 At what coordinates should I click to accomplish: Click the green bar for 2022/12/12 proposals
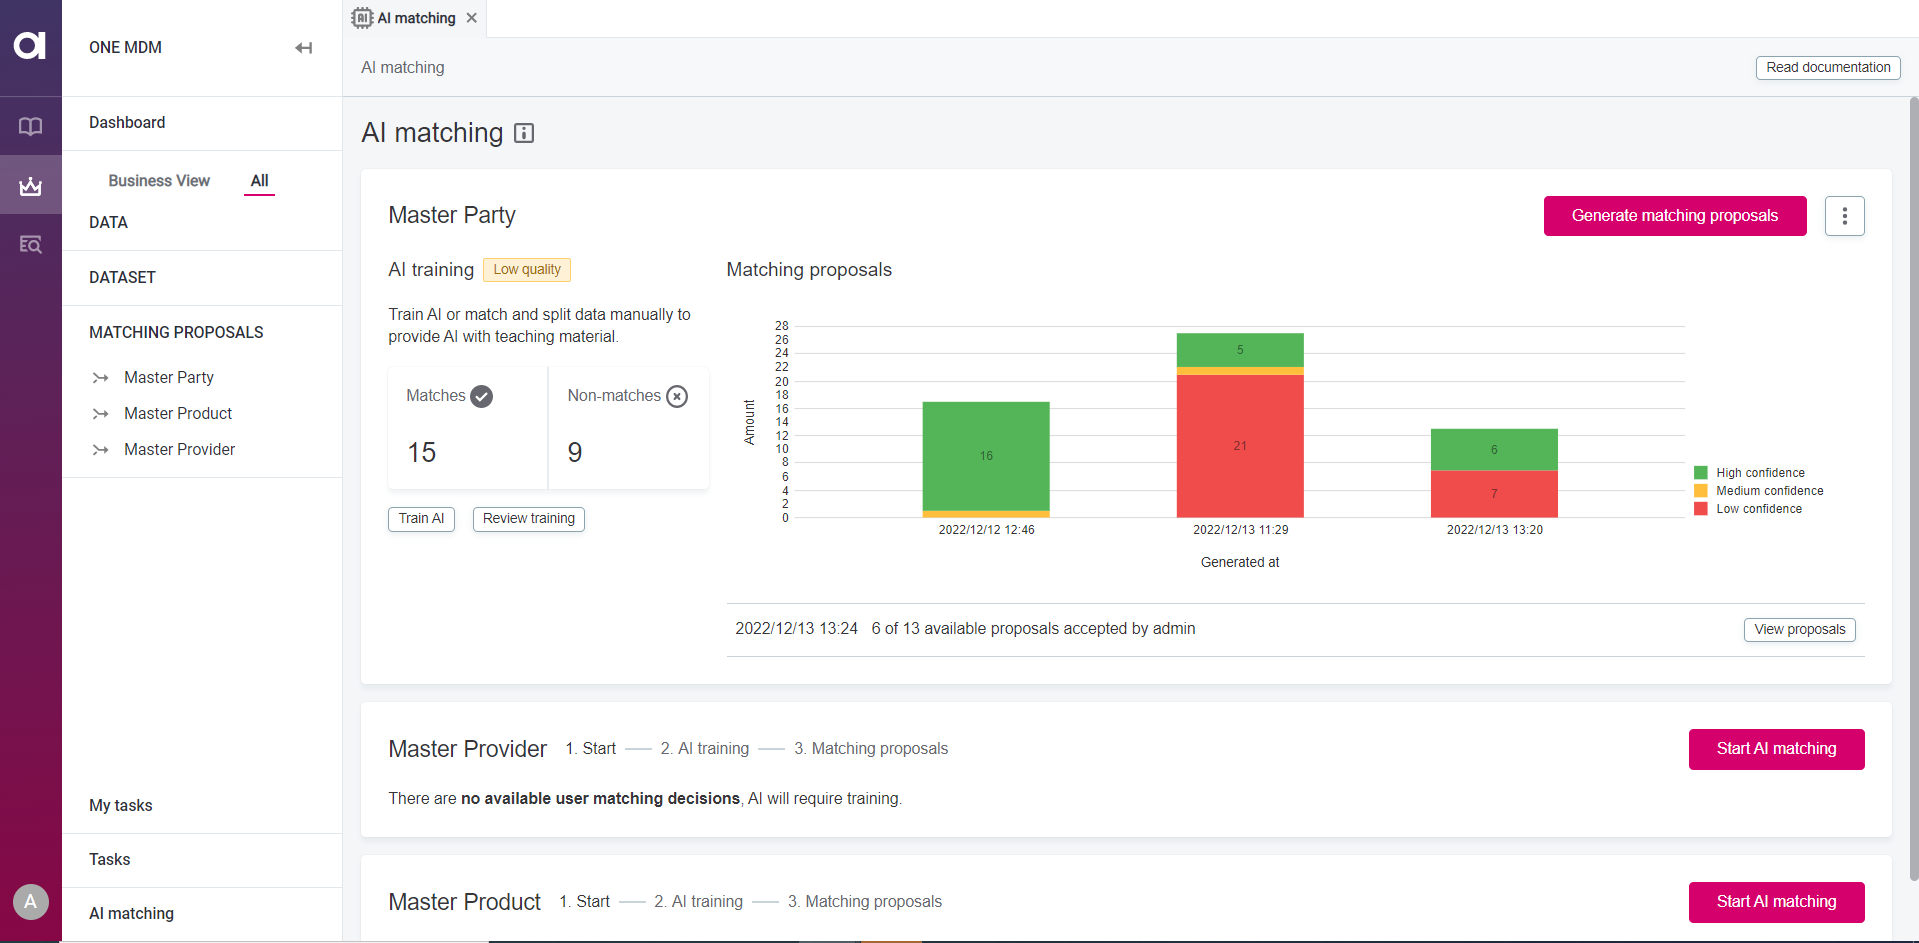click(x=986, y=456)
